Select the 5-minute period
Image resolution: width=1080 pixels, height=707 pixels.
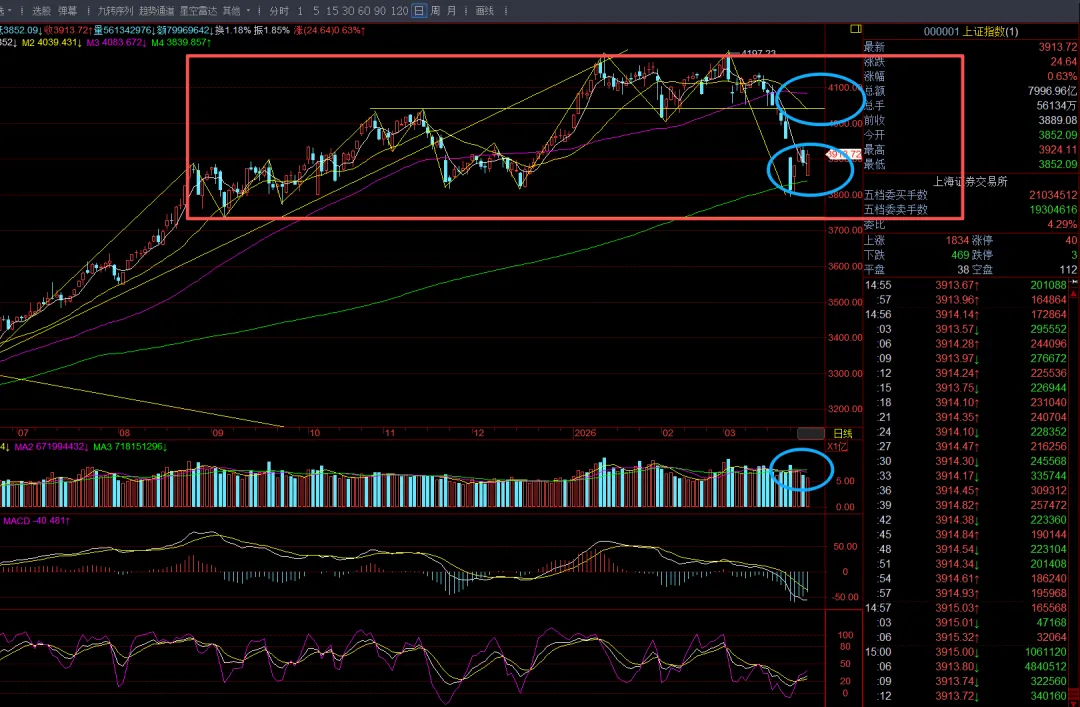[x=316, y=10]
